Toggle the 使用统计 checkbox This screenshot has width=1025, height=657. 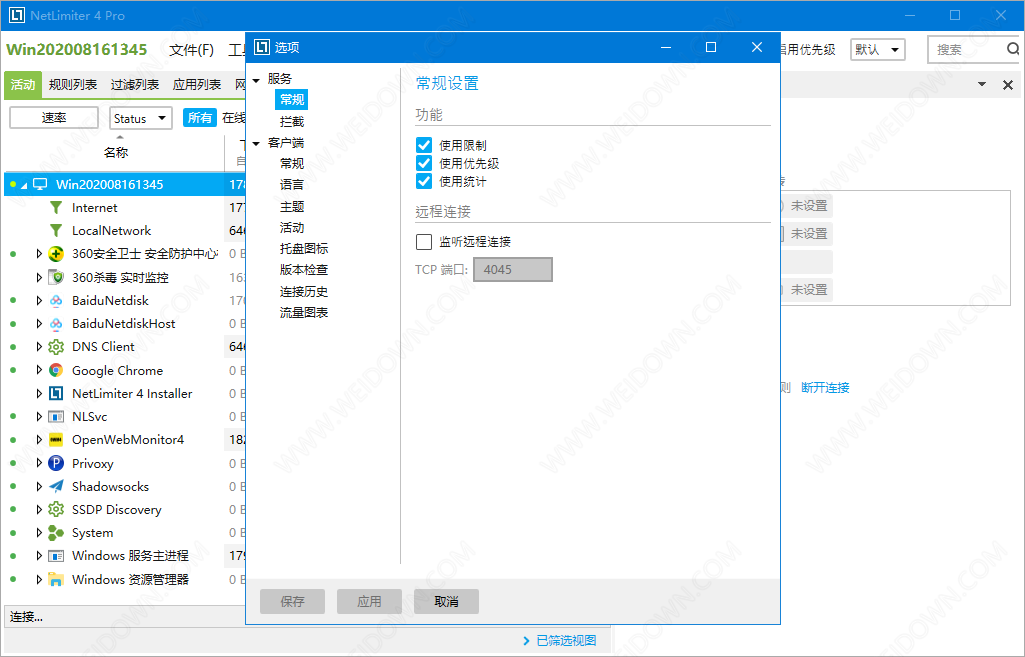pos(424,181)
